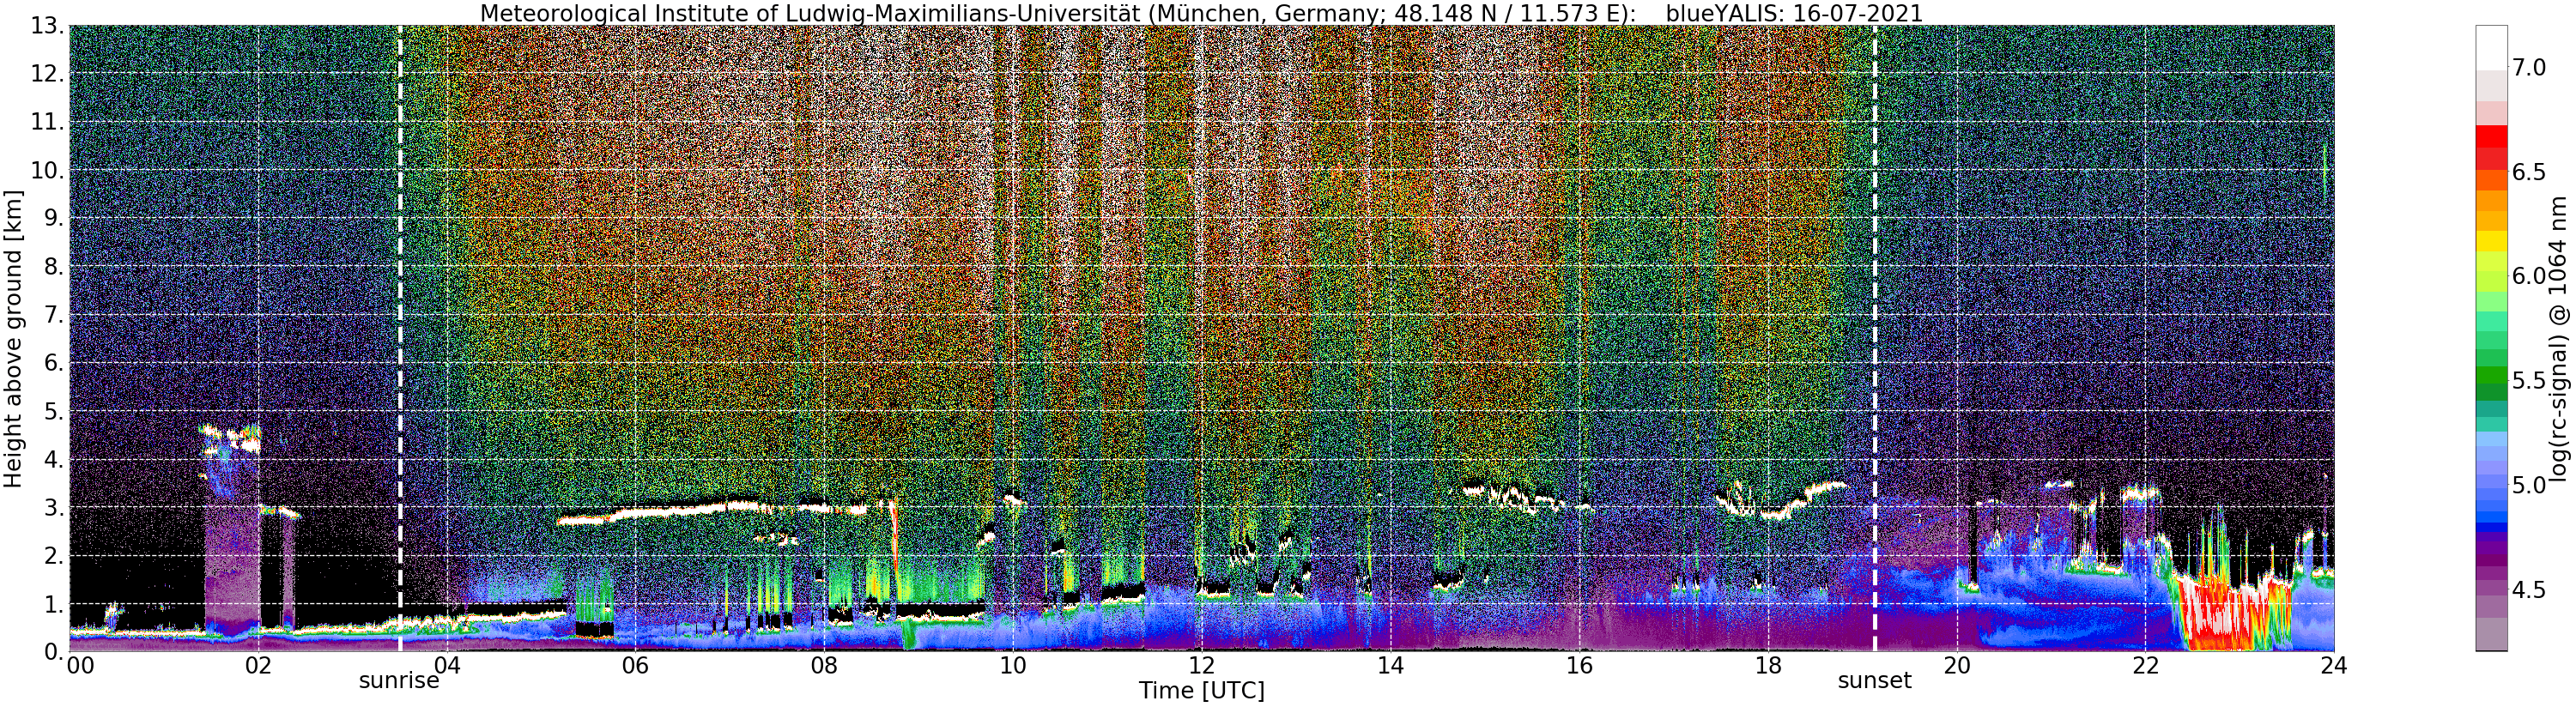Click the time tick label '18'
The image size is (2576, 707).
(x=1768, y=666)
